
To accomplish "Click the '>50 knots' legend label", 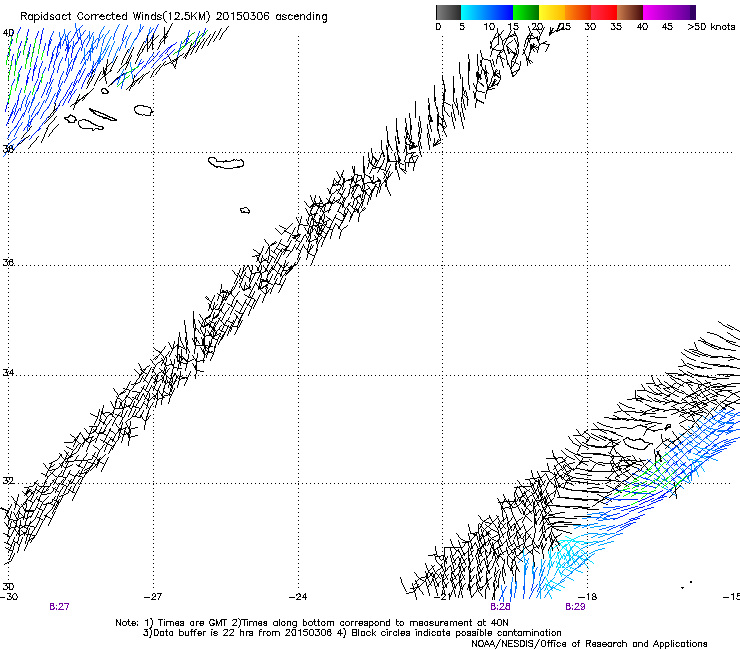I will click(711, 27).
